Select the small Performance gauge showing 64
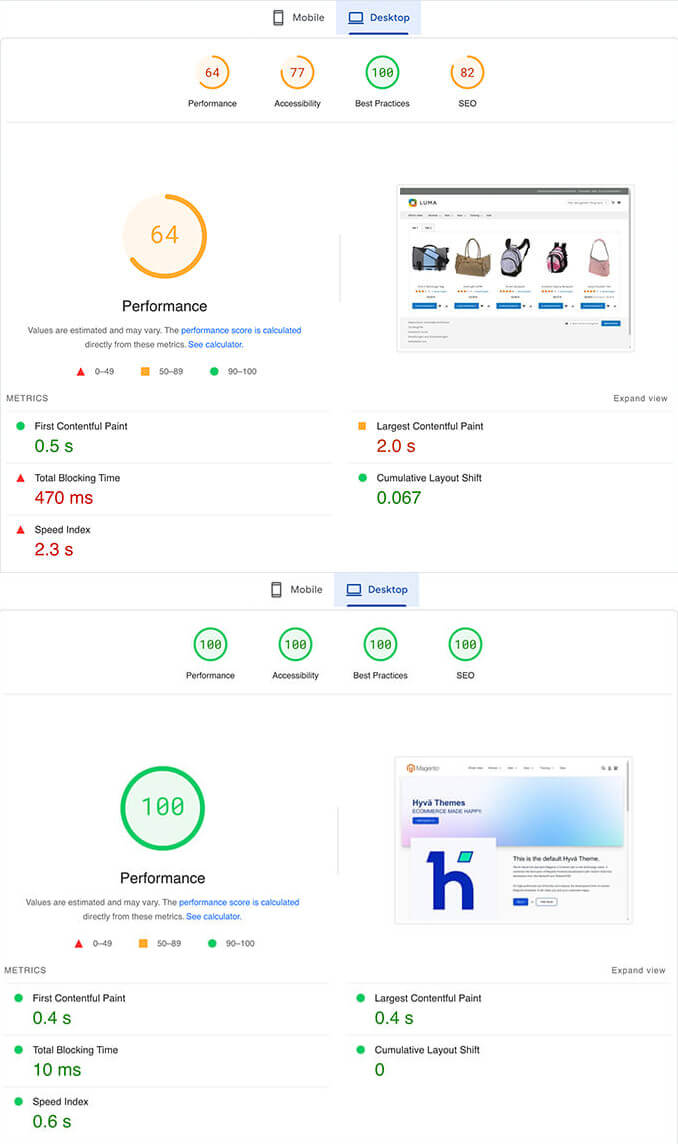This screenshot has height=1144, width=678. pyautogui.click(x=212, y=73)
